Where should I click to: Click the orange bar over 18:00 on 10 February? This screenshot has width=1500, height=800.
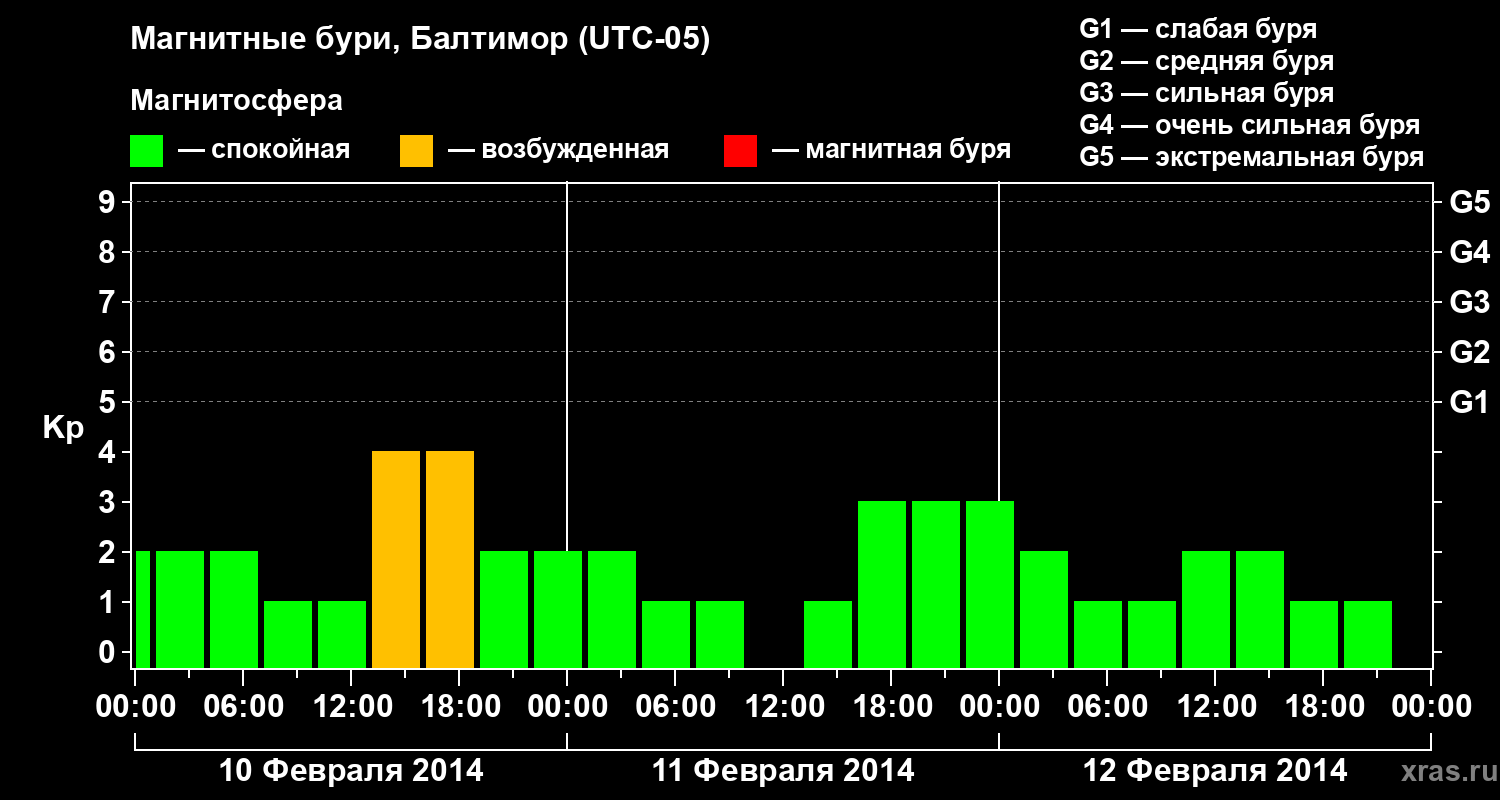450,559
